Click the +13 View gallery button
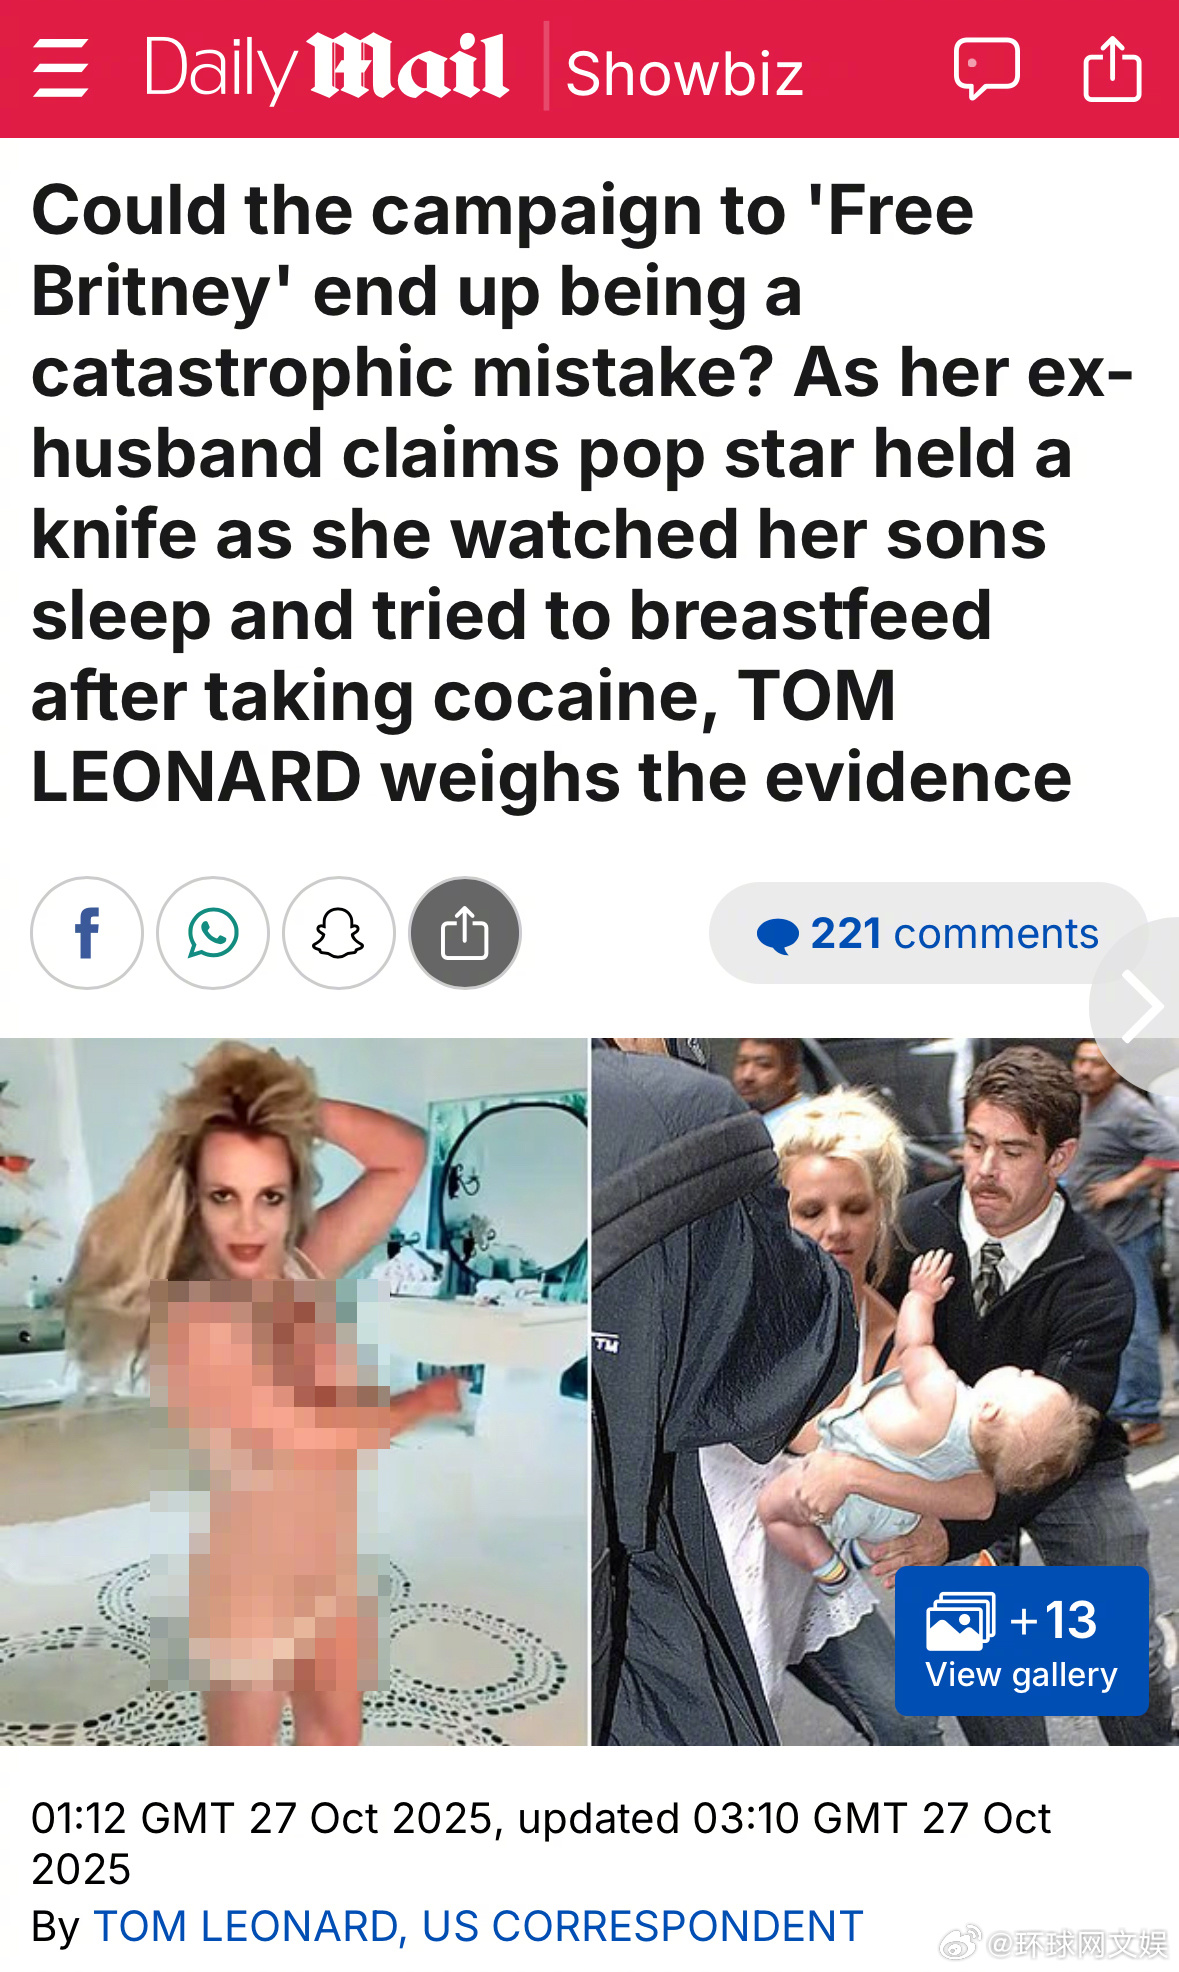This screenshot has width=1179, height=1972. (x=1021, y=1641)
